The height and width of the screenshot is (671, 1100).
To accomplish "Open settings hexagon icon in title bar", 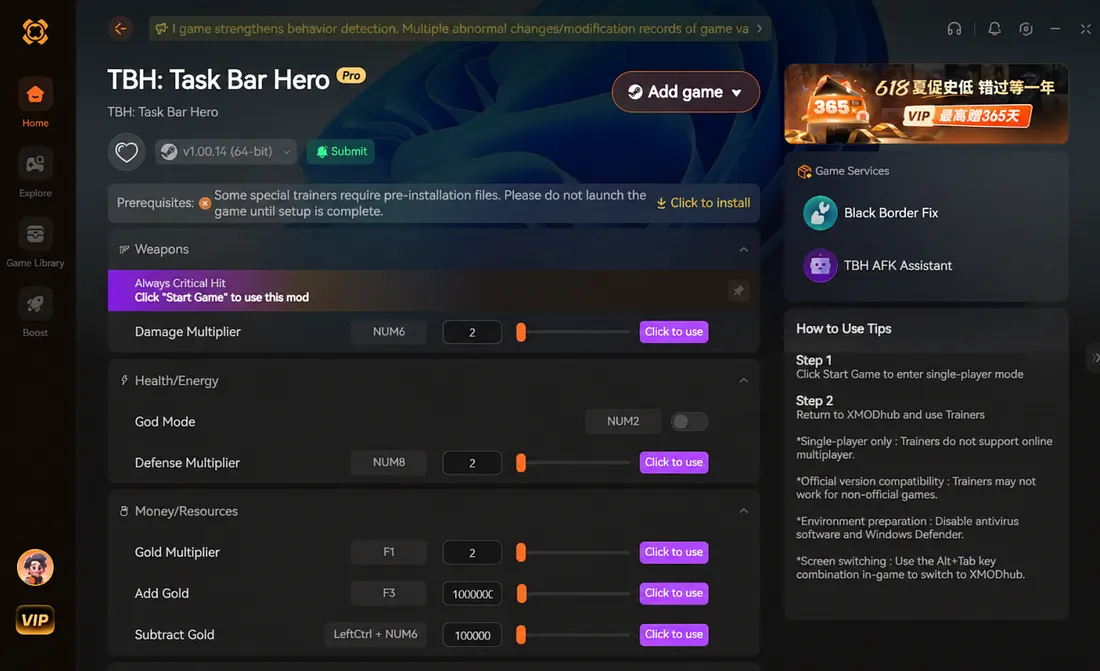I will click(1026, 29).
